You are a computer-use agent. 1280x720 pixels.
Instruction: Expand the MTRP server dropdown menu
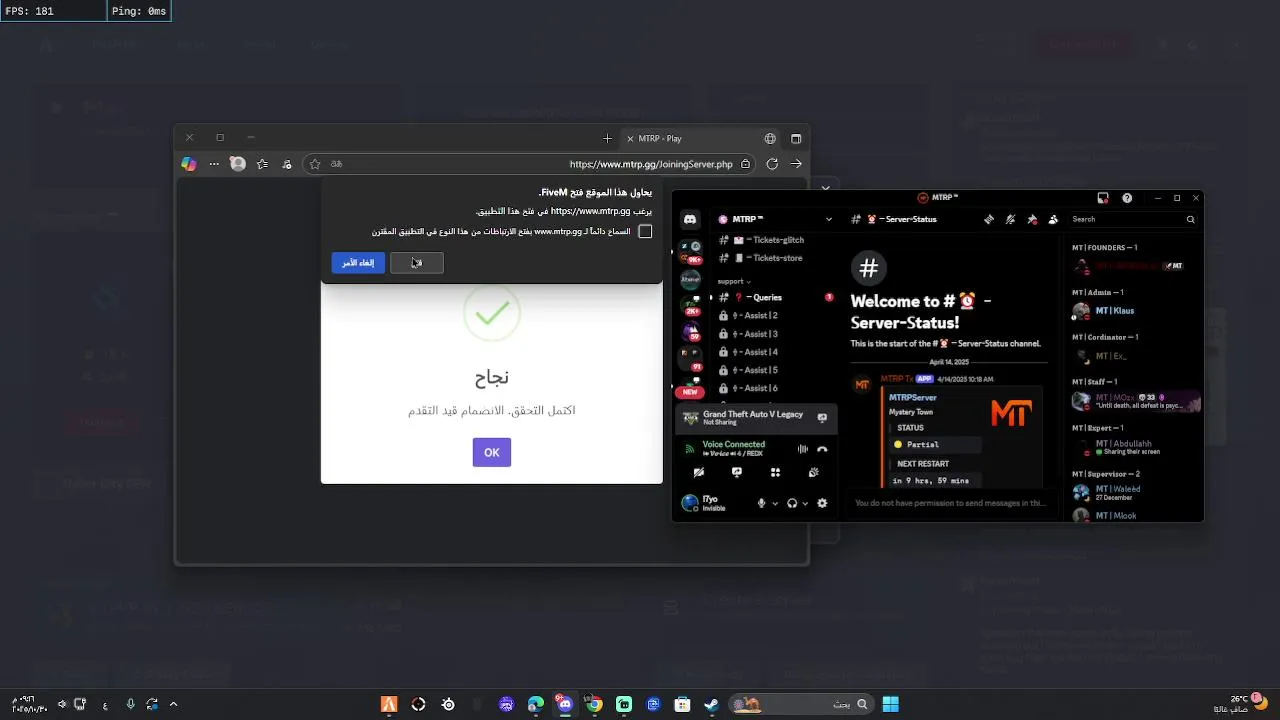[828, 219]
